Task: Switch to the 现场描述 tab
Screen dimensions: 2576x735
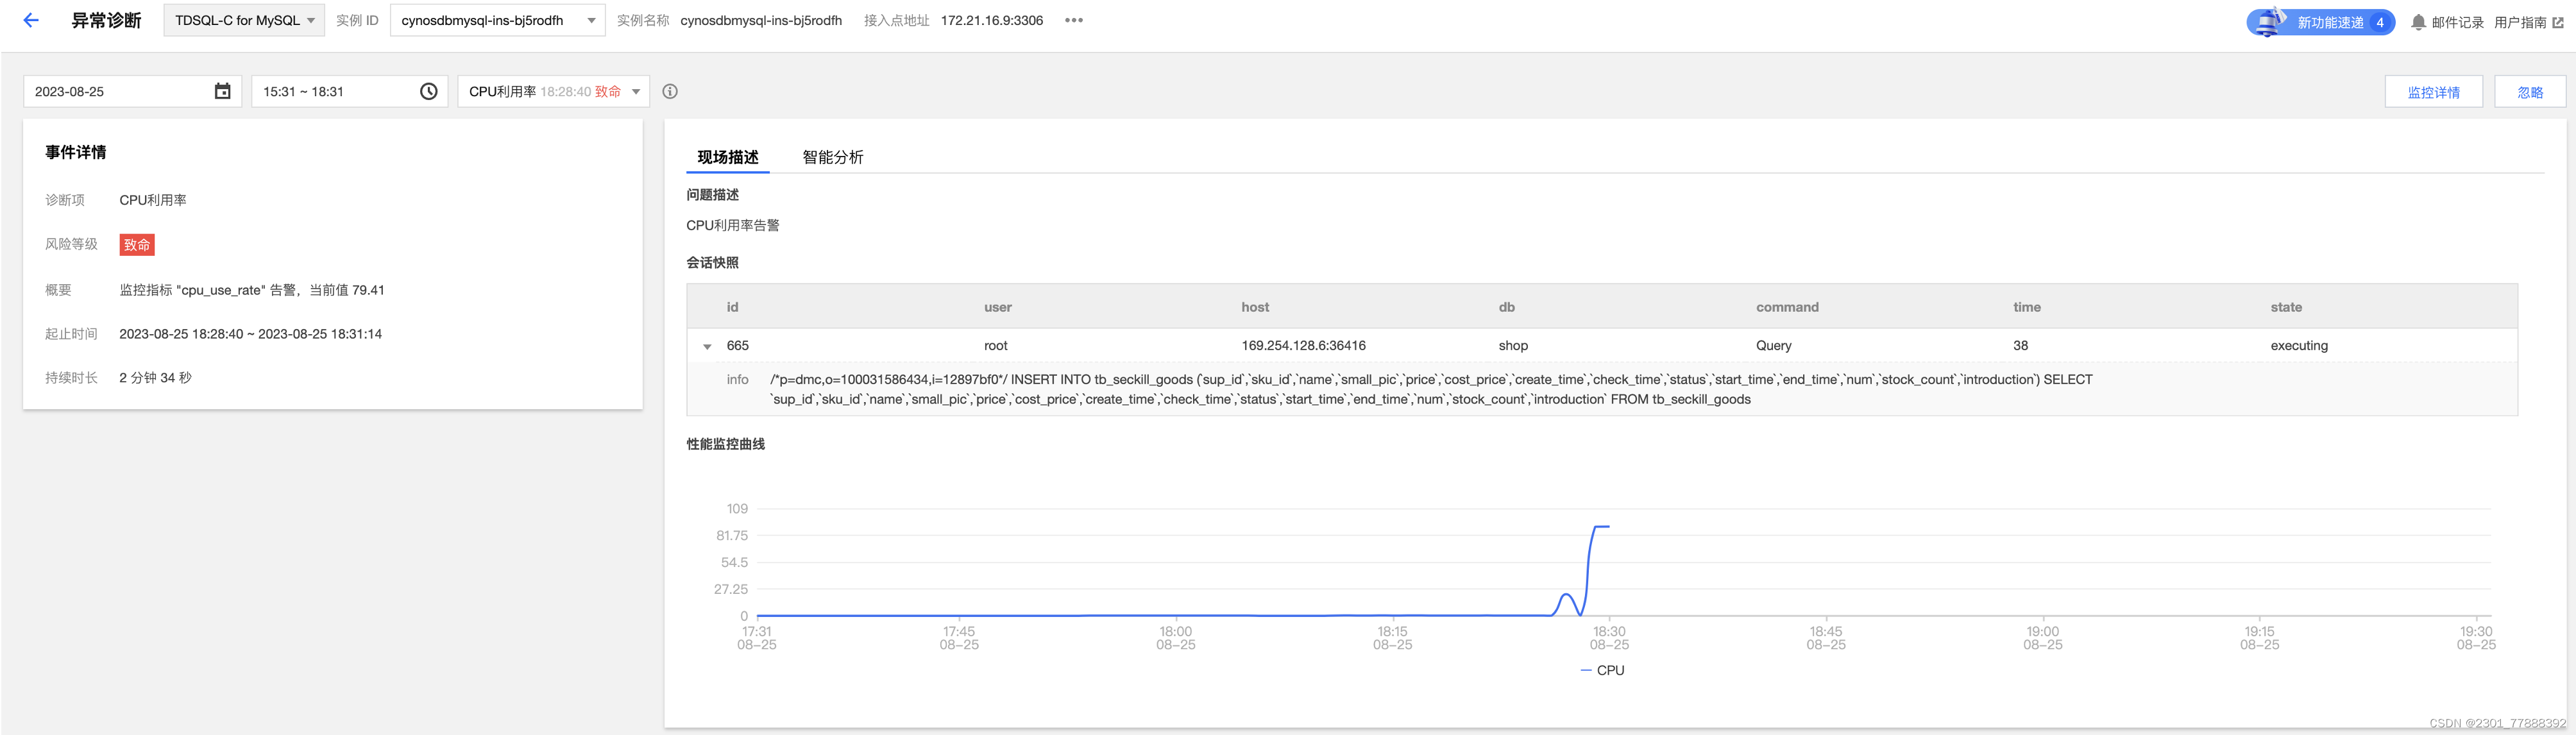Action: tap(728, 157)
